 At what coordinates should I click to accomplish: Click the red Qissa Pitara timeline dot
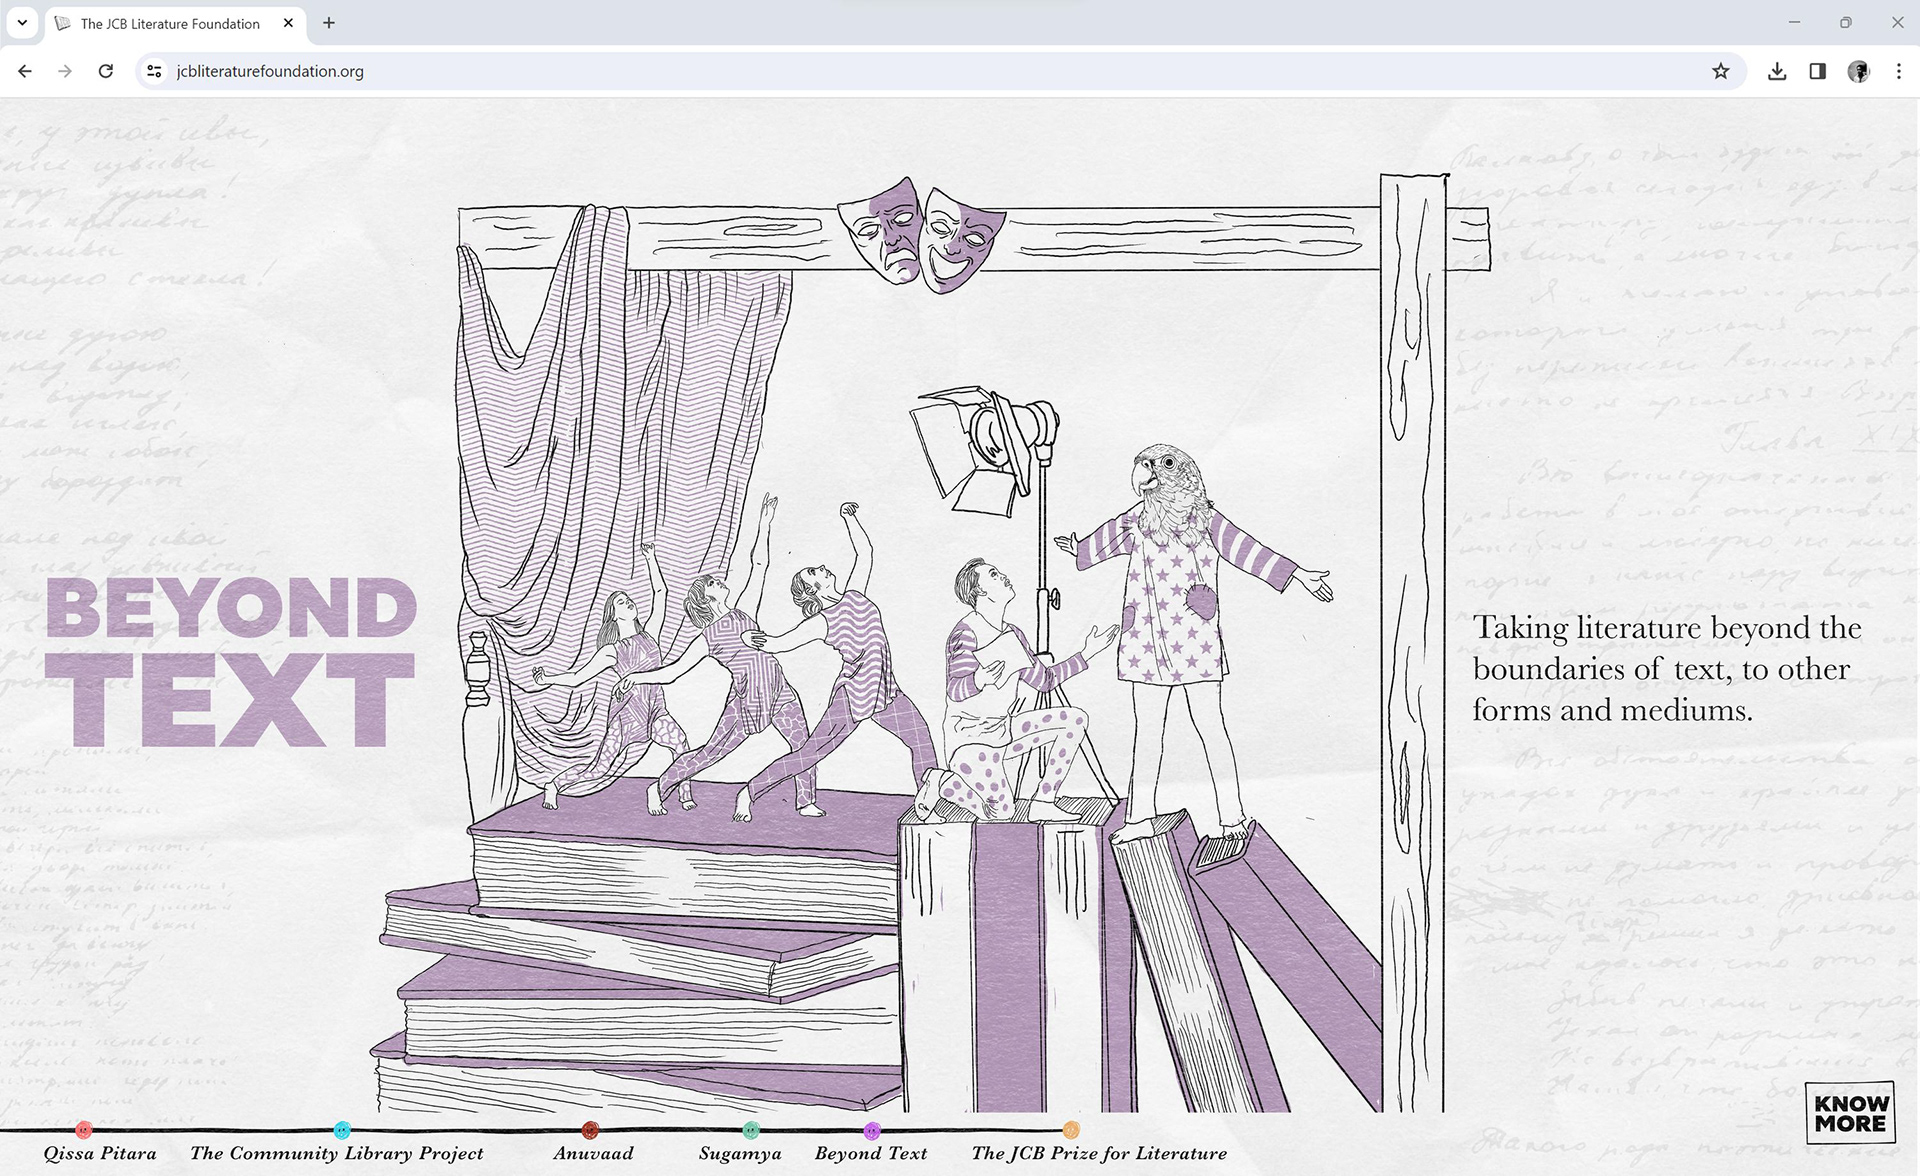point(84,1130)
